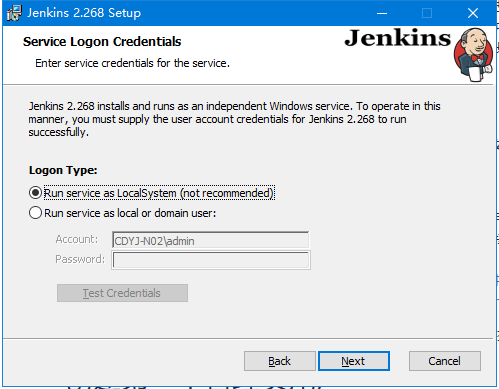The width and height of the screenshot is (499, 389).
Task: Click the Jenkins butler mascot logo
Action: [473, 55]
